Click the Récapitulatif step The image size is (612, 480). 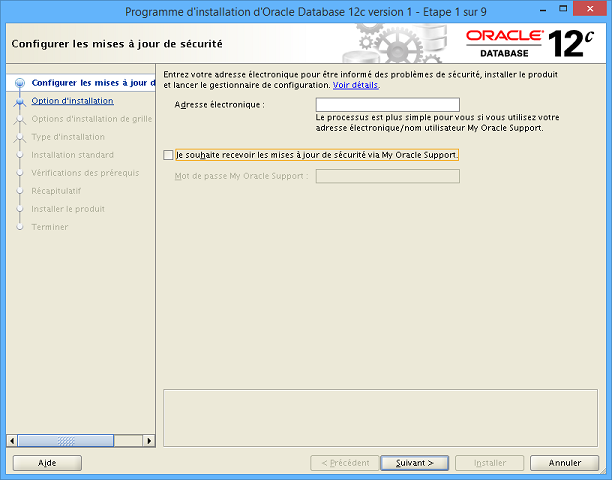tap(56, 191)
